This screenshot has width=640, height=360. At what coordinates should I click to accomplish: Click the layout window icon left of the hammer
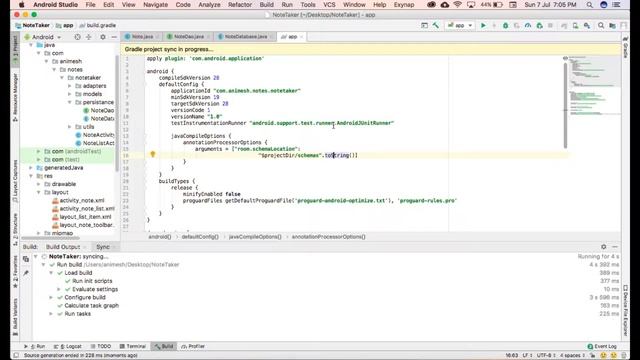[424, 25]
